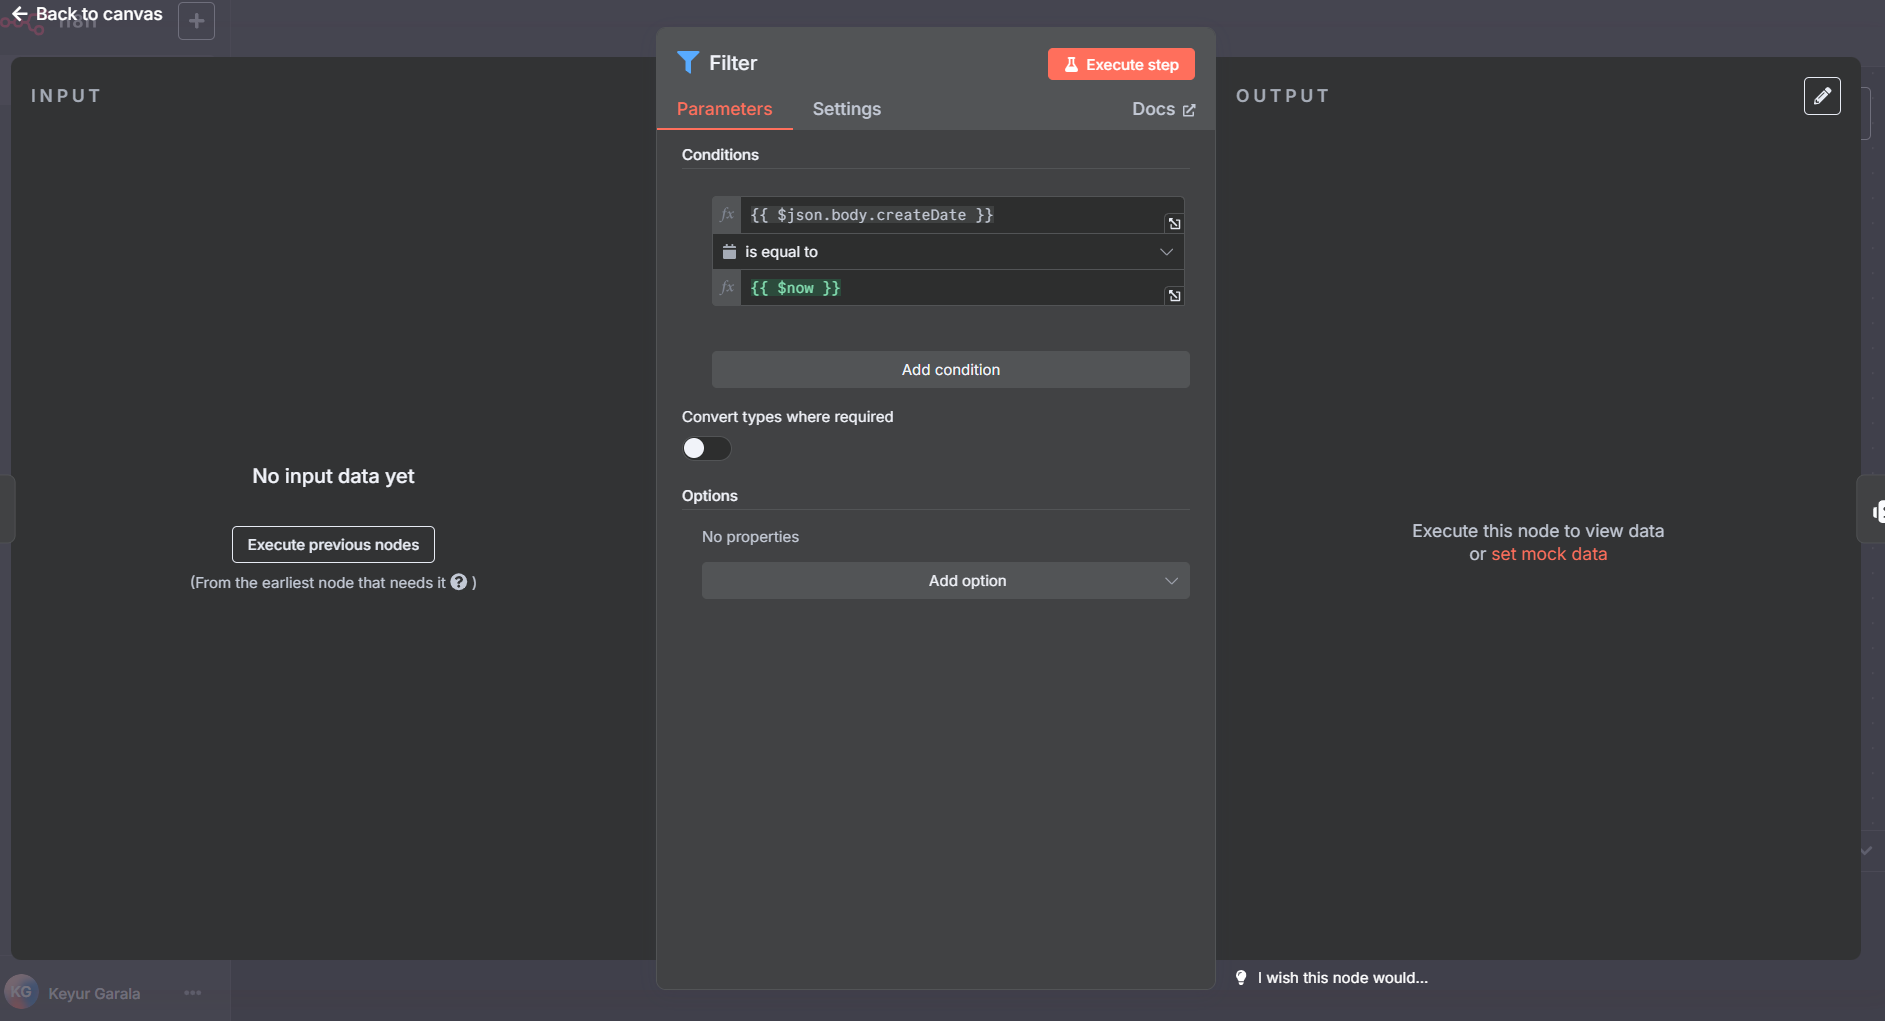Toggle Convert types where required switch

click(x=706, y=448)
